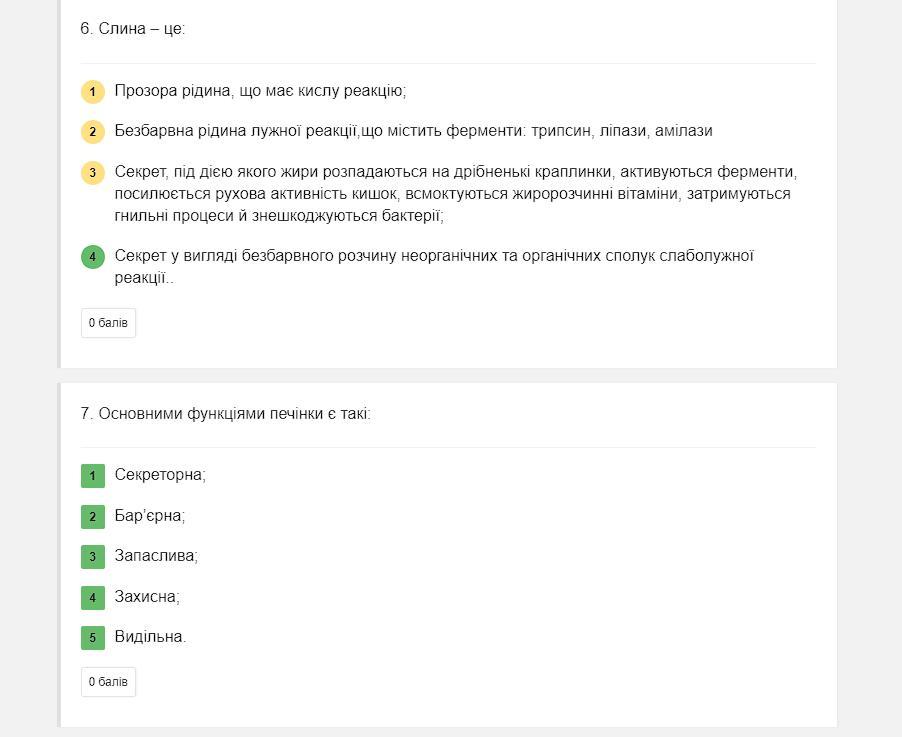Click answer text 'Прозора рідина, що має кислу реакцію'
Image resolution: width=902 pixels, height=737 pixels.
coord(260,91)
